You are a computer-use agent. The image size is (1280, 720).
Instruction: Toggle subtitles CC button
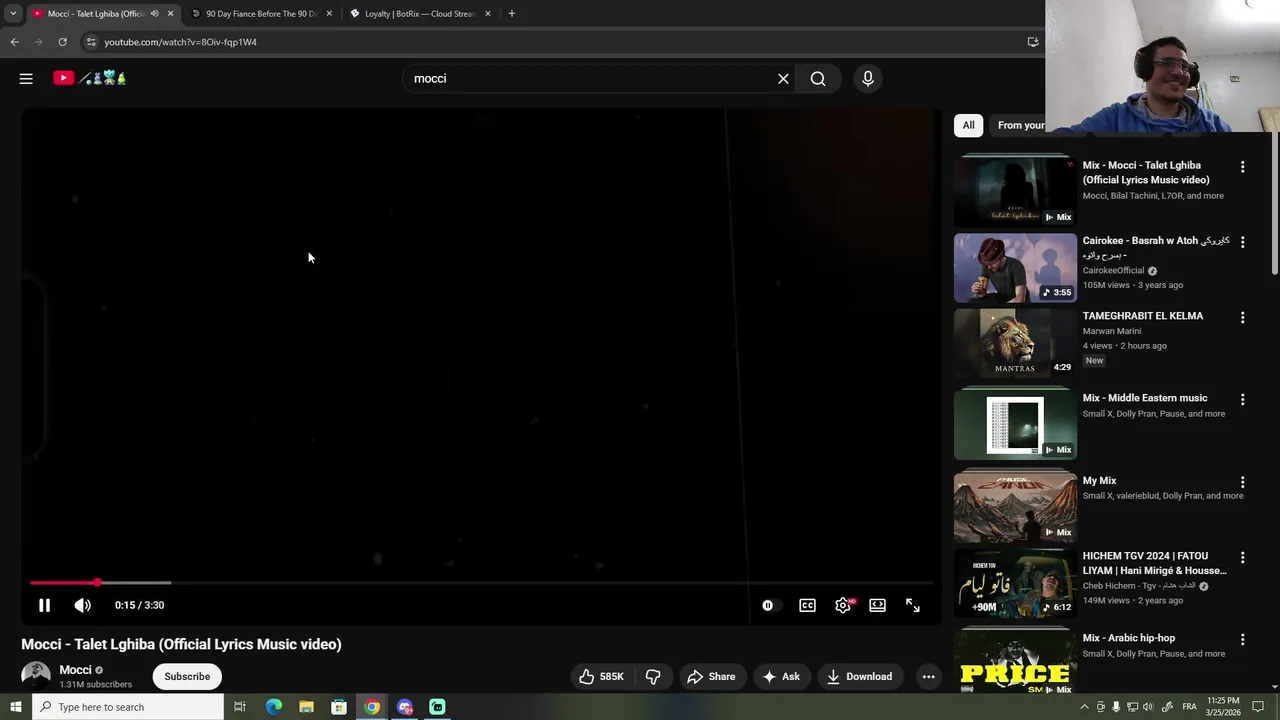807,605
